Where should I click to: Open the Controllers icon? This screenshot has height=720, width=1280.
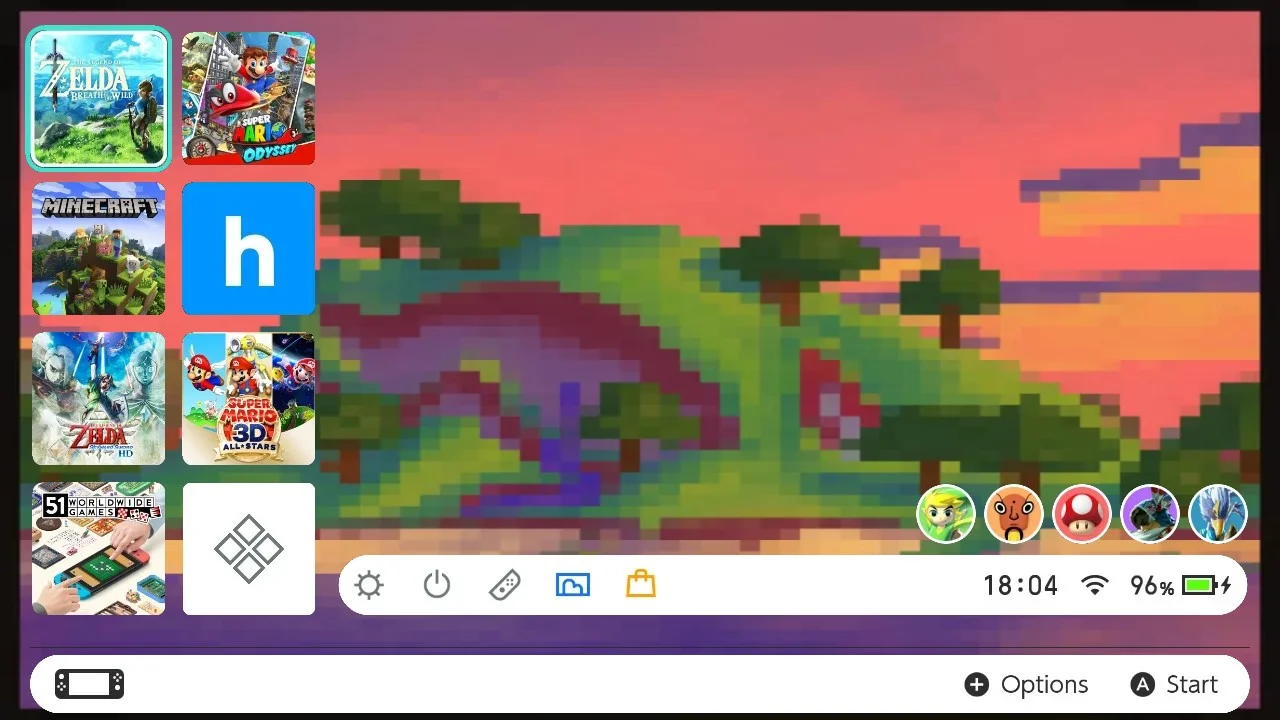click(x=504, y=585)
